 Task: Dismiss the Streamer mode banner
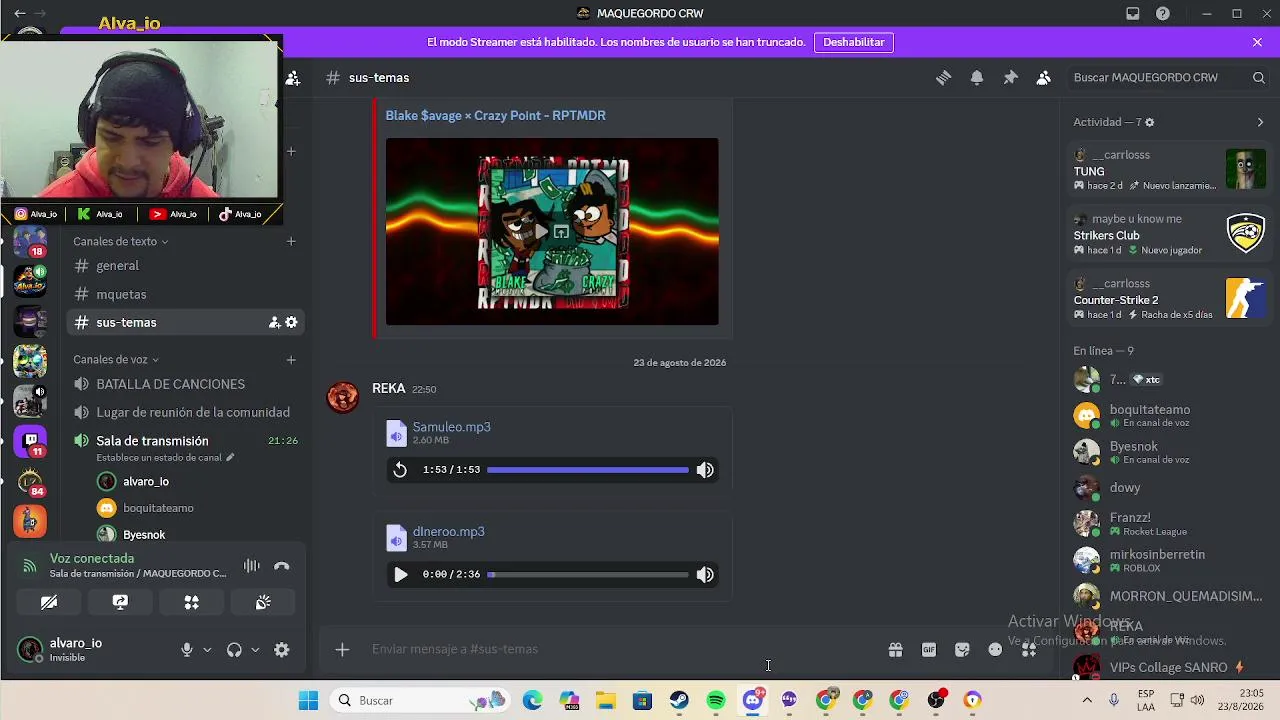pyautogui.click(x=1257, y=42)
